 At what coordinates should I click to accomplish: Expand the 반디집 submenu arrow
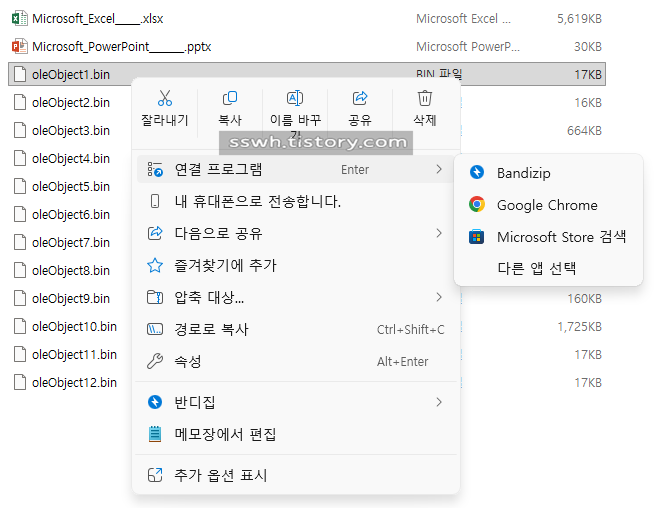coord(439,402)
